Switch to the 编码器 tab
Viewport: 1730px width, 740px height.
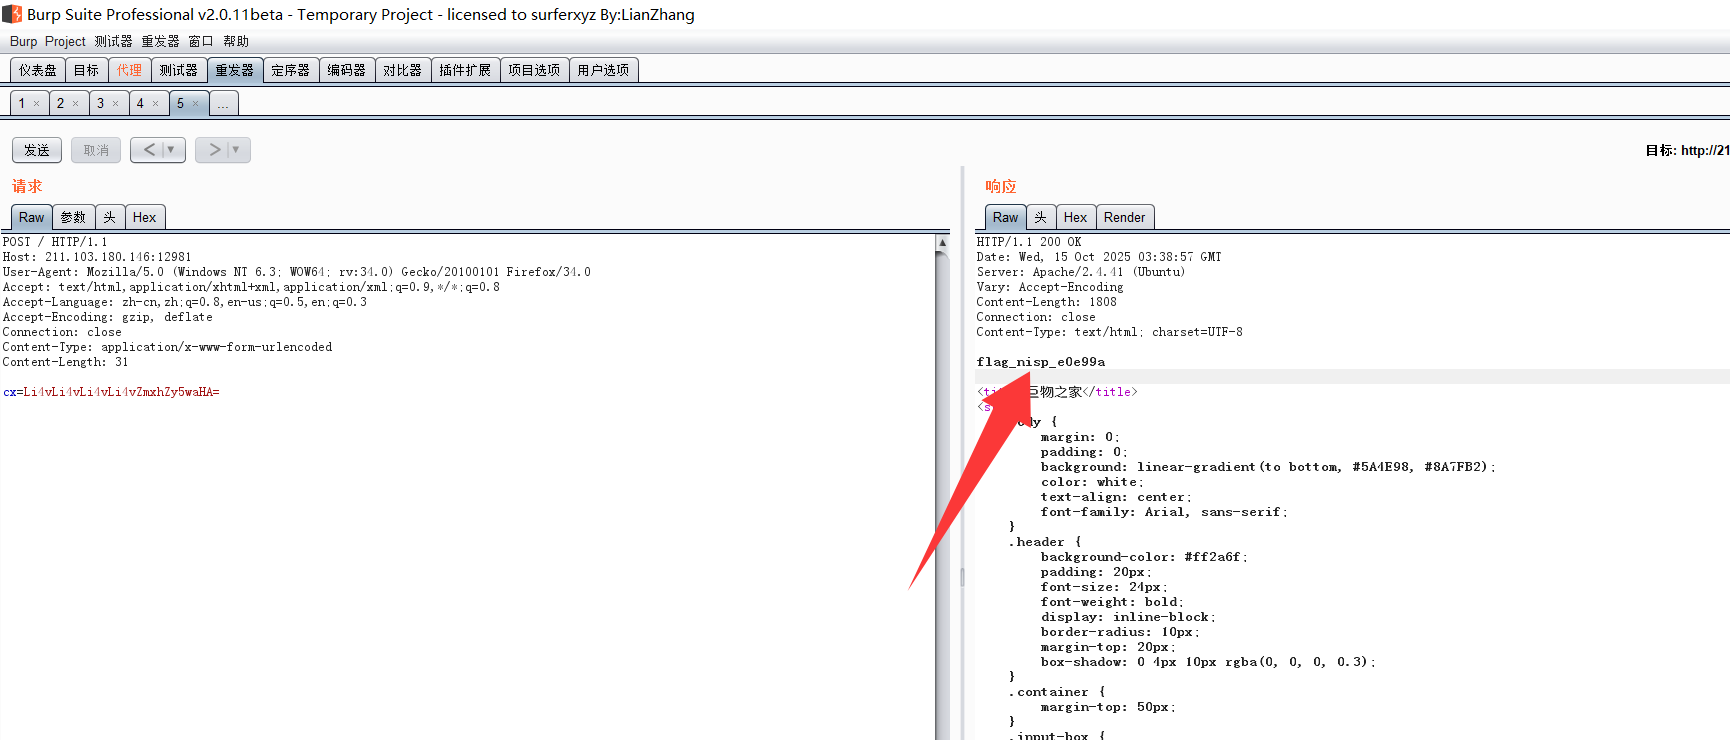[346, 70]
